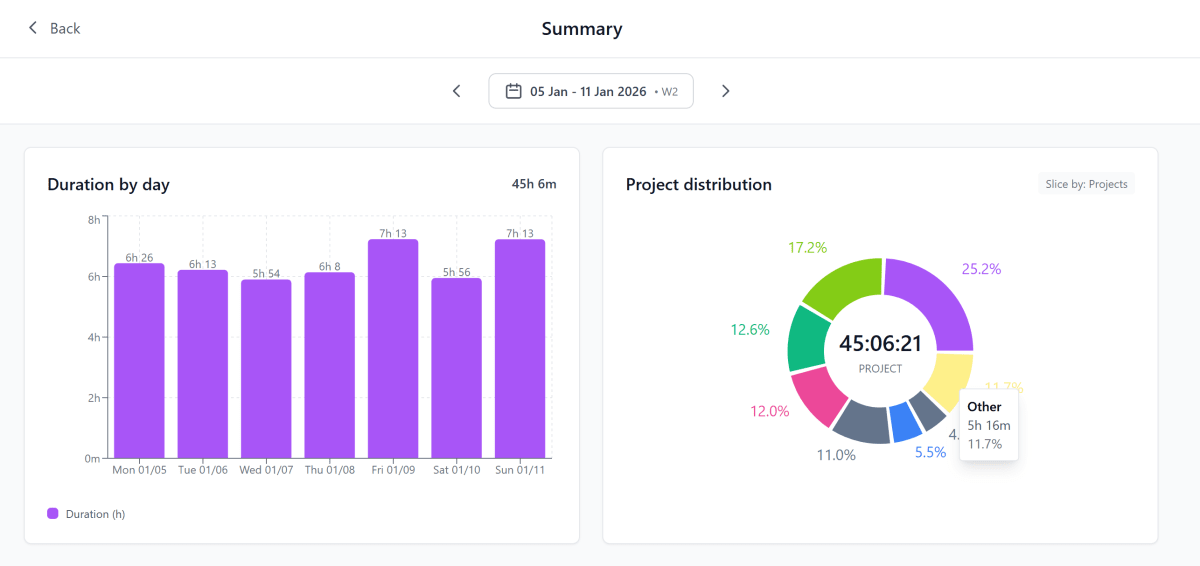Click the Back link text
The height and width of the screenshot is (566, 1200).
point(65,28)
